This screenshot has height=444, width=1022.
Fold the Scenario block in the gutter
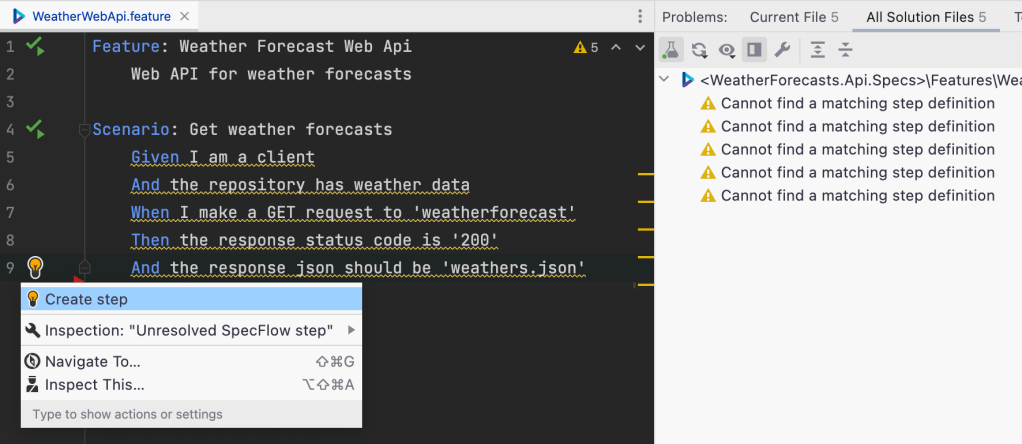click(x=85, y=129)
